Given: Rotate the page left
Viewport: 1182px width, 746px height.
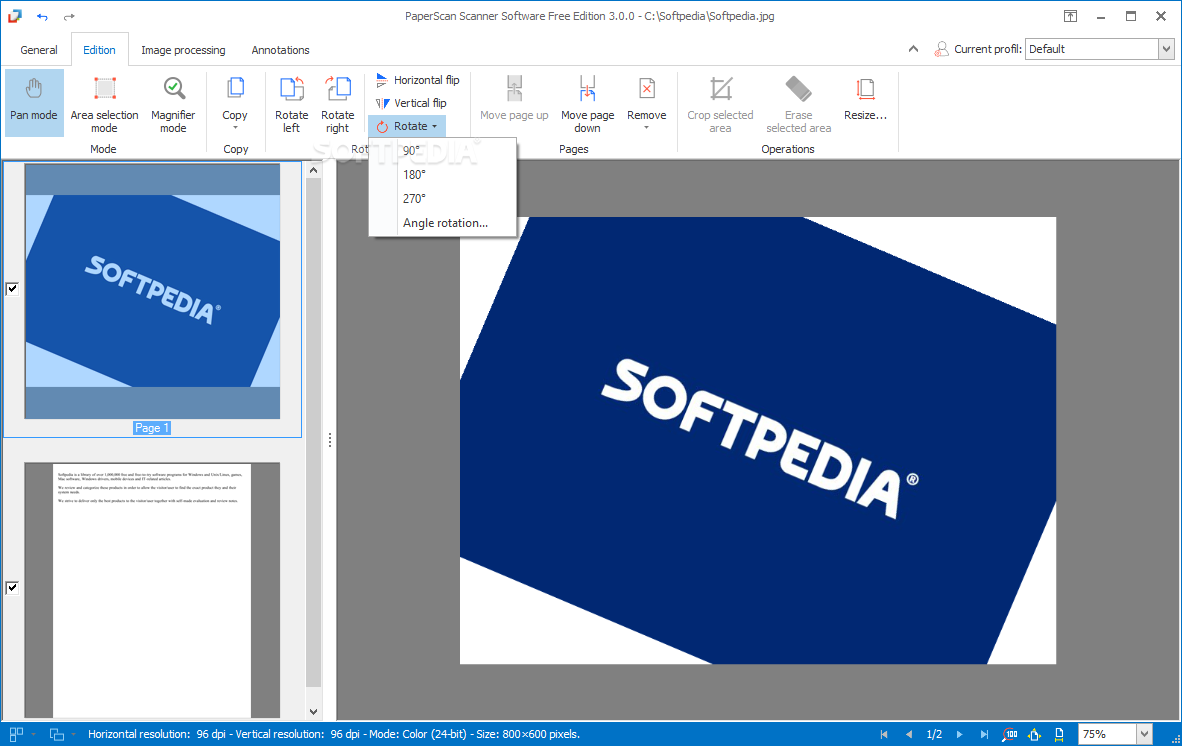Looking at the screenshot, I should pyautogui.click(x=292, y=104).
